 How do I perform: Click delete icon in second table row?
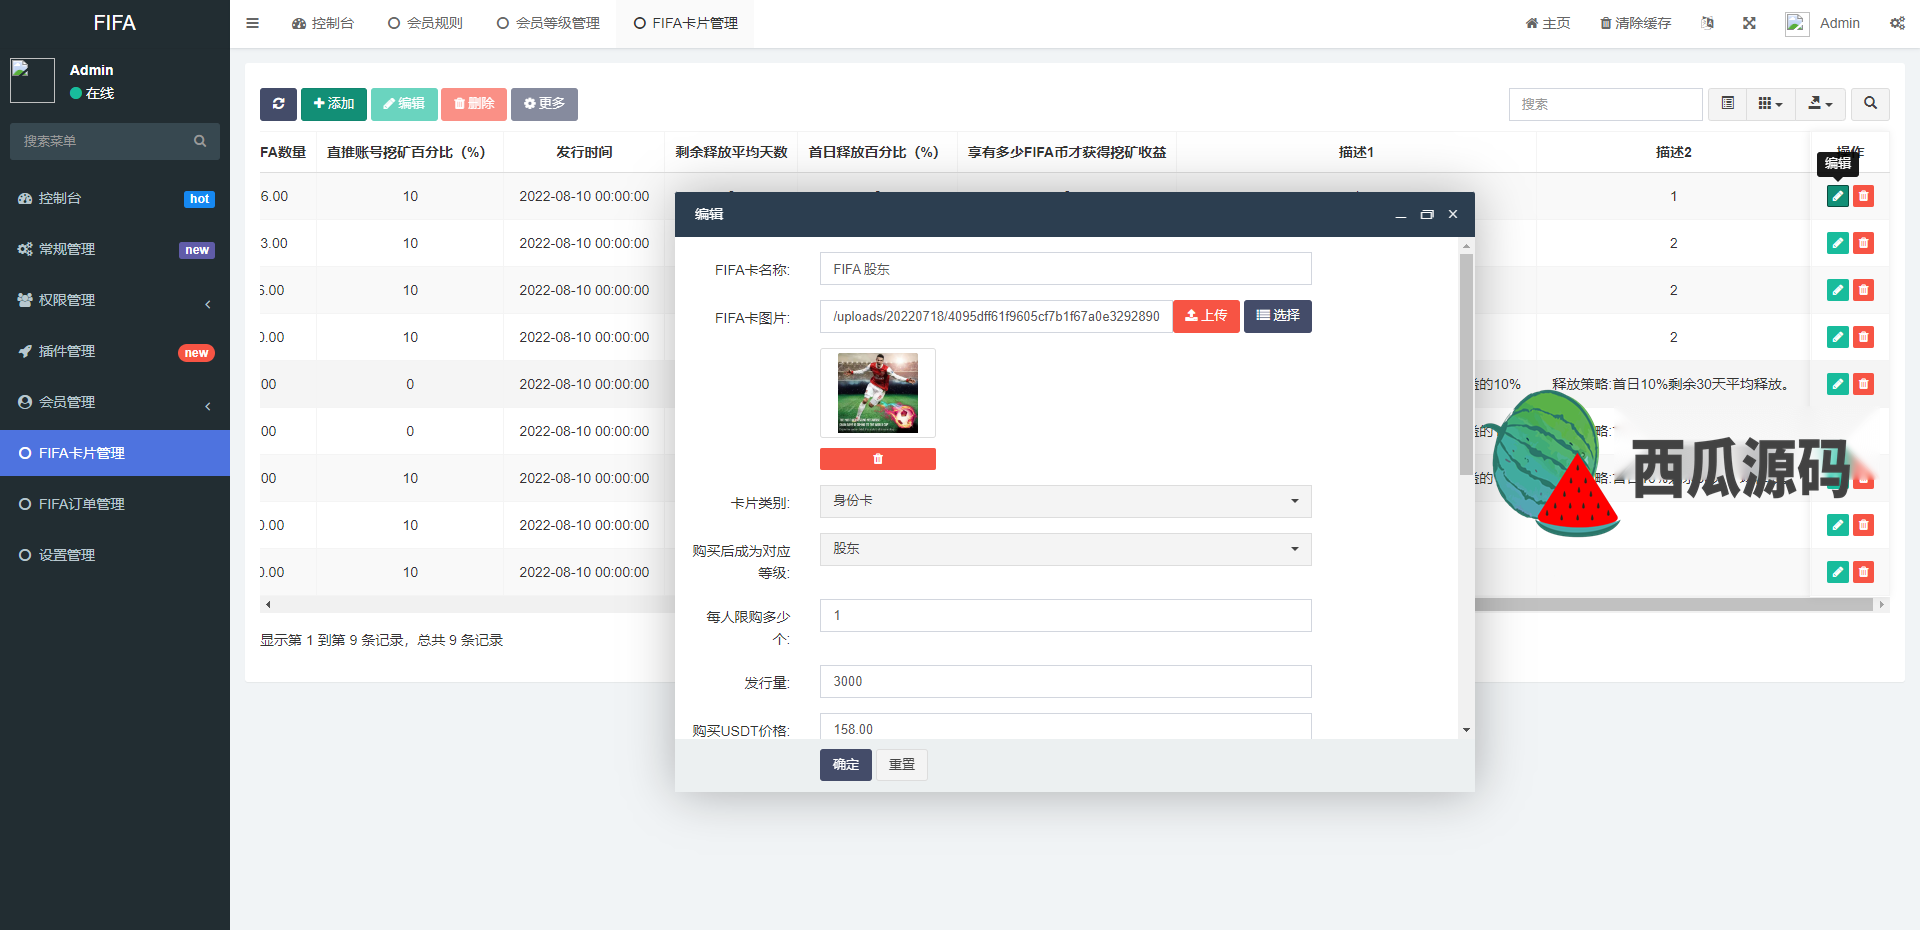1863,243
